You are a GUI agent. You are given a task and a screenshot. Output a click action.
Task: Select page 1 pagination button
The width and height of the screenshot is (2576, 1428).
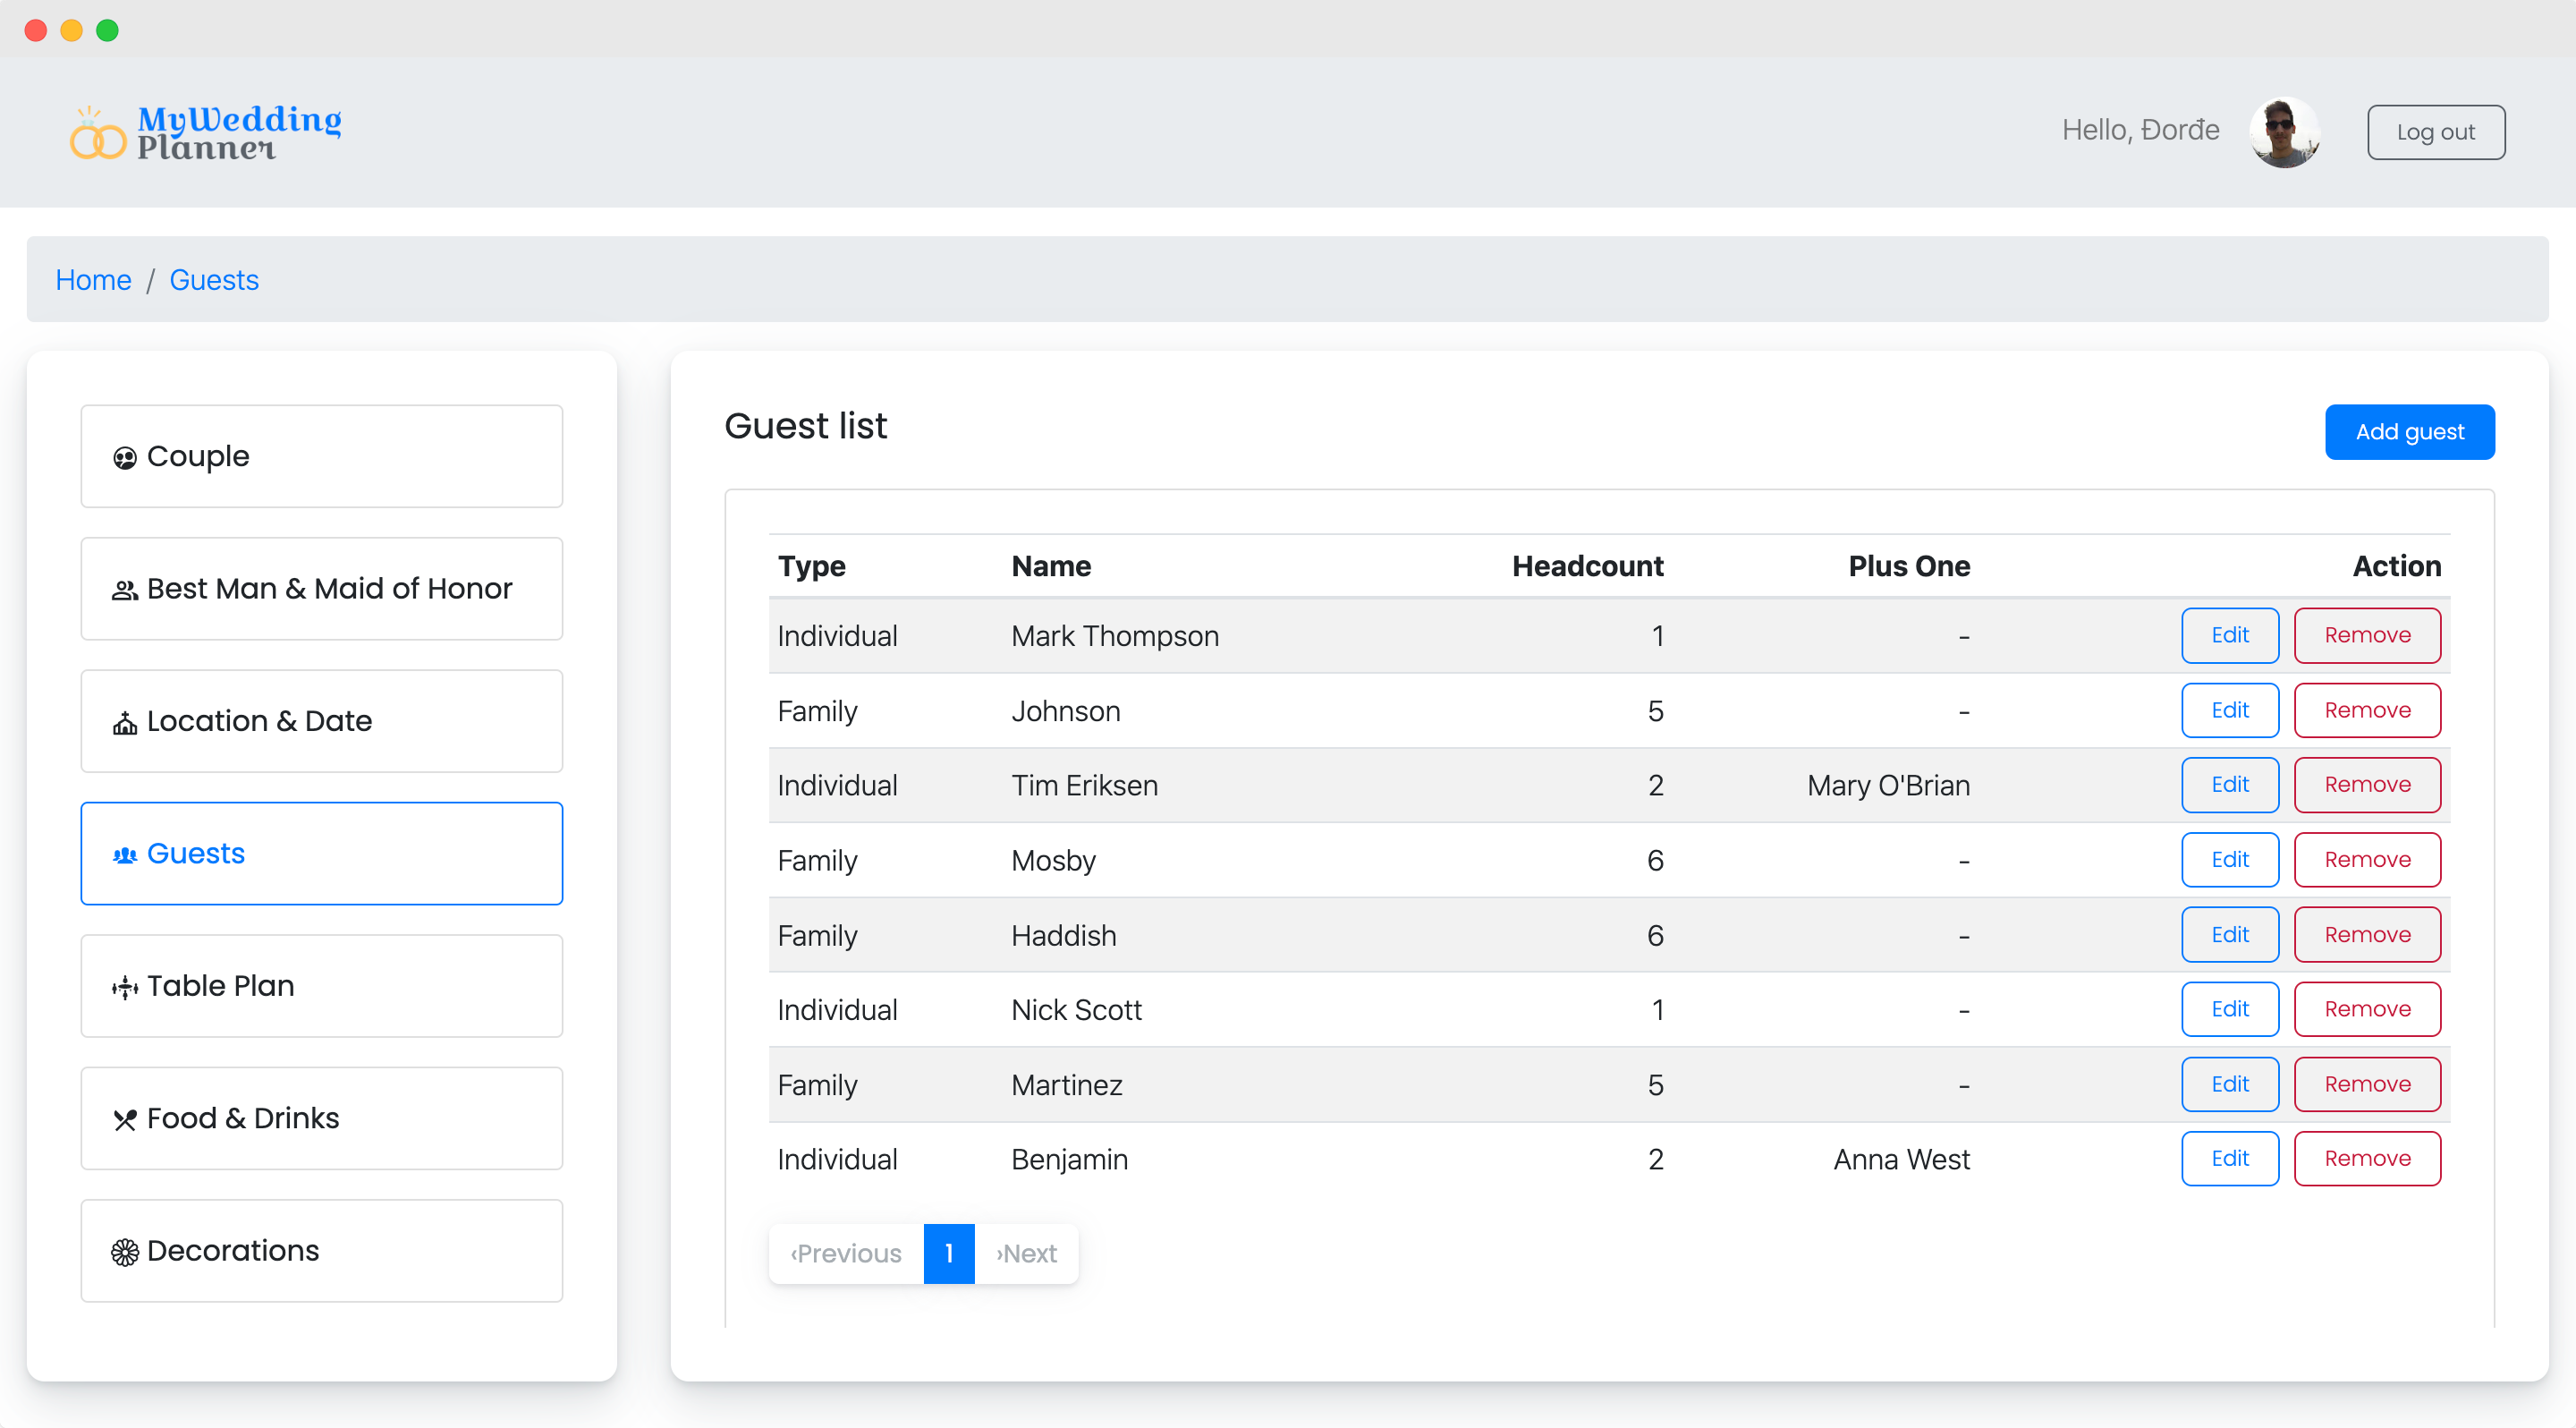(951, 1254)
